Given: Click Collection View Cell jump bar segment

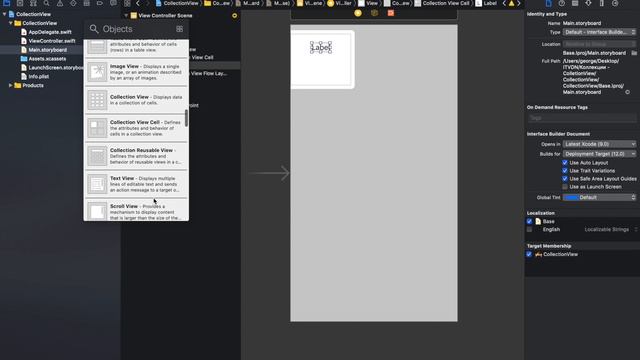Looking at the screenshot, I should pyautogui.click(x=442, y=3).
